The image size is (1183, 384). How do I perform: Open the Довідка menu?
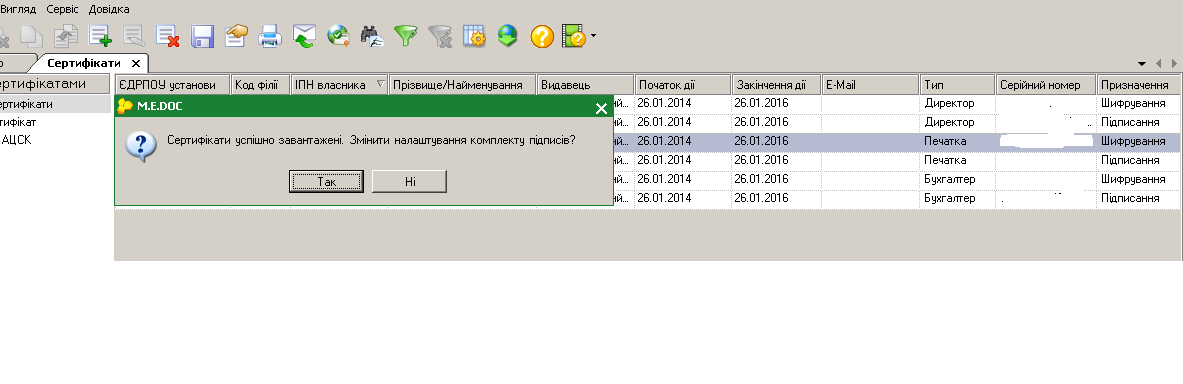coord(109,9)
